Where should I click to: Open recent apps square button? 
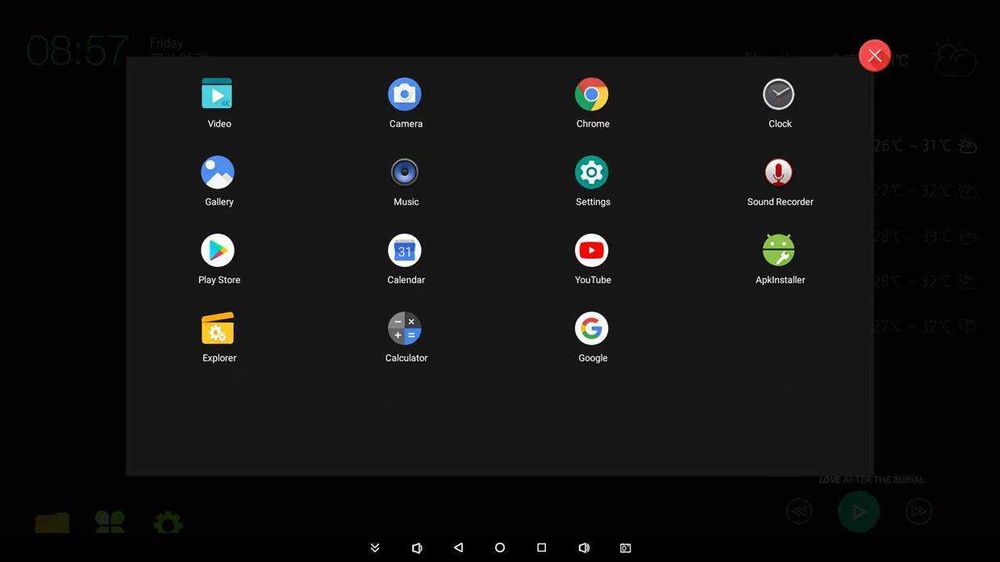(x=541, y=548)
